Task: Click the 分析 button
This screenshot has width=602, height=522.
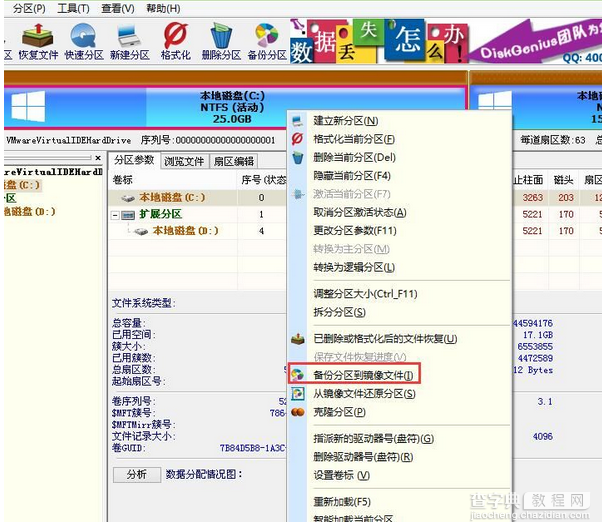Action: click(x=137, y=474)
